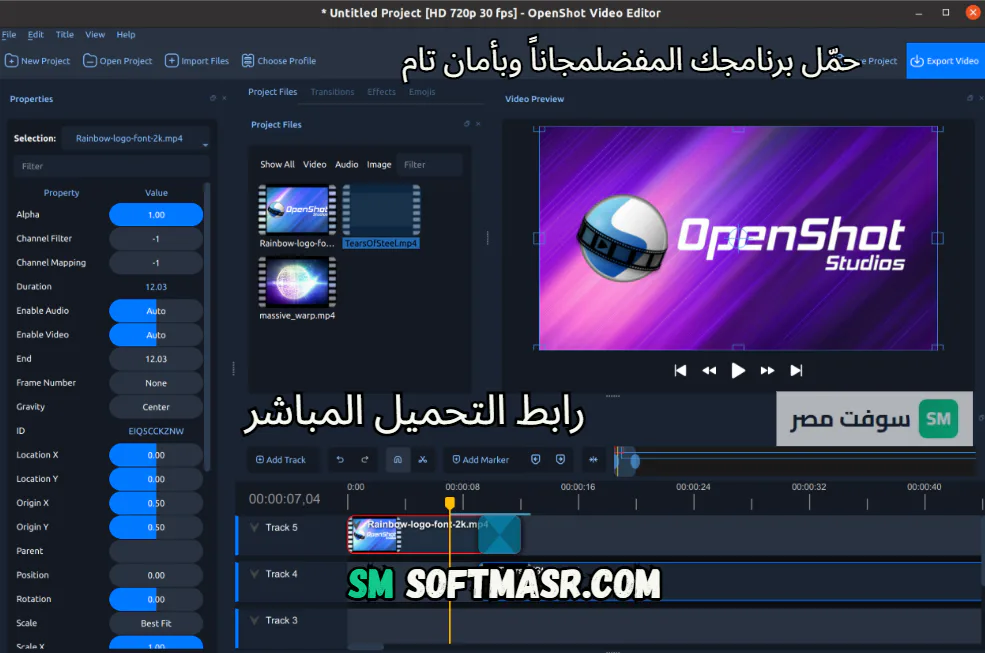Open the Gravity Center value
985x653 pixels.
tap(156, 407)
